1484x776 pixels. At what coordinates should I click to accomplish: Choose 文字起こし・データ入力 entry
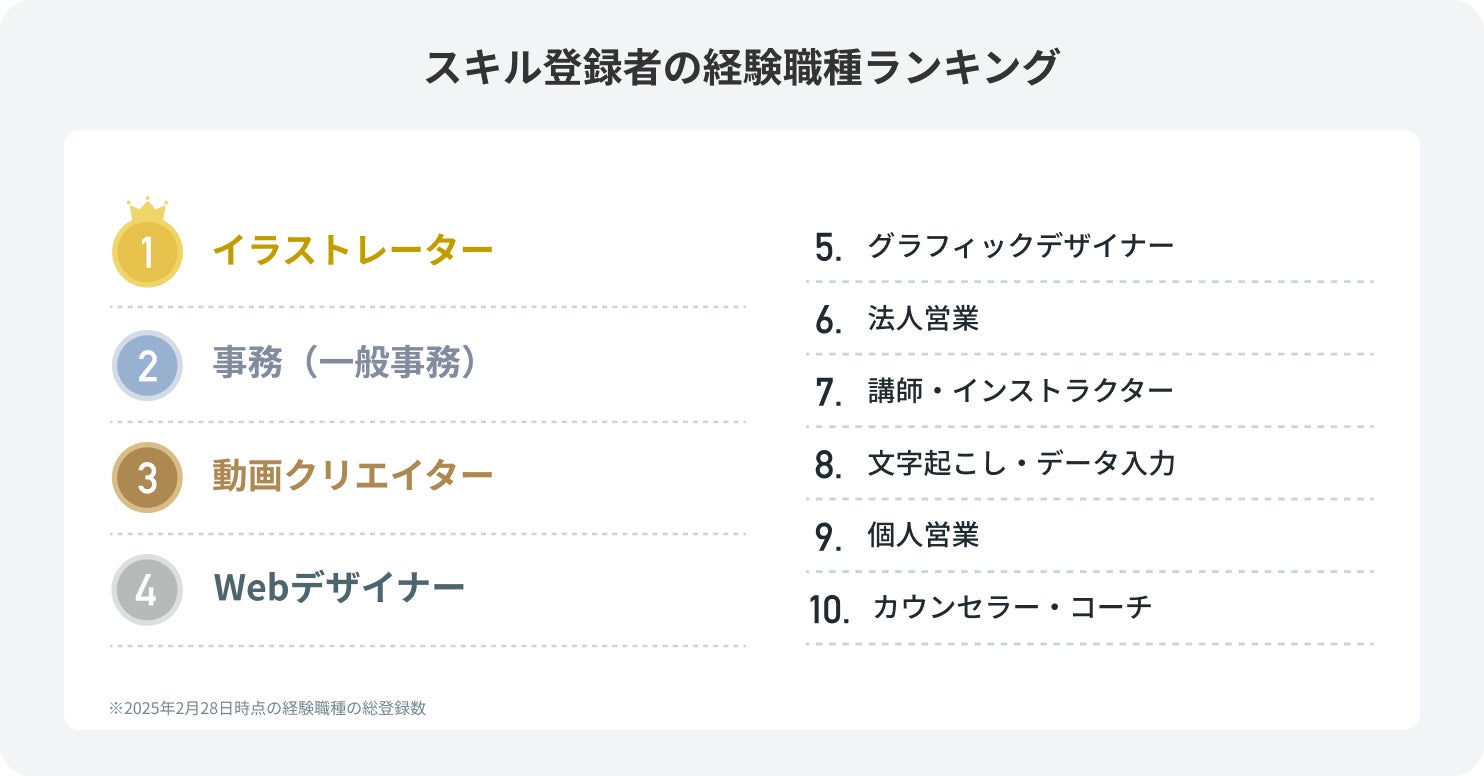[1021, 464]
